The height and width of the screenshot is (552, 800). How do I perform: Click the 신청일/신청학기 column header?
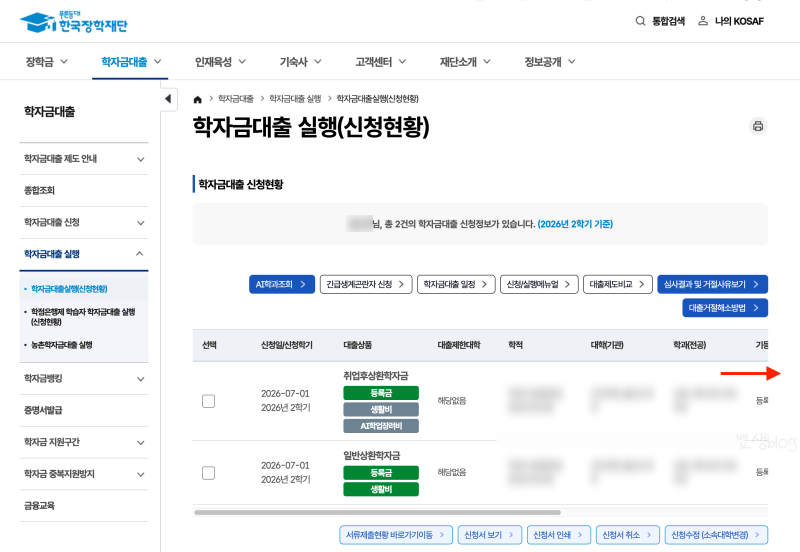click(x=287, y=345)
